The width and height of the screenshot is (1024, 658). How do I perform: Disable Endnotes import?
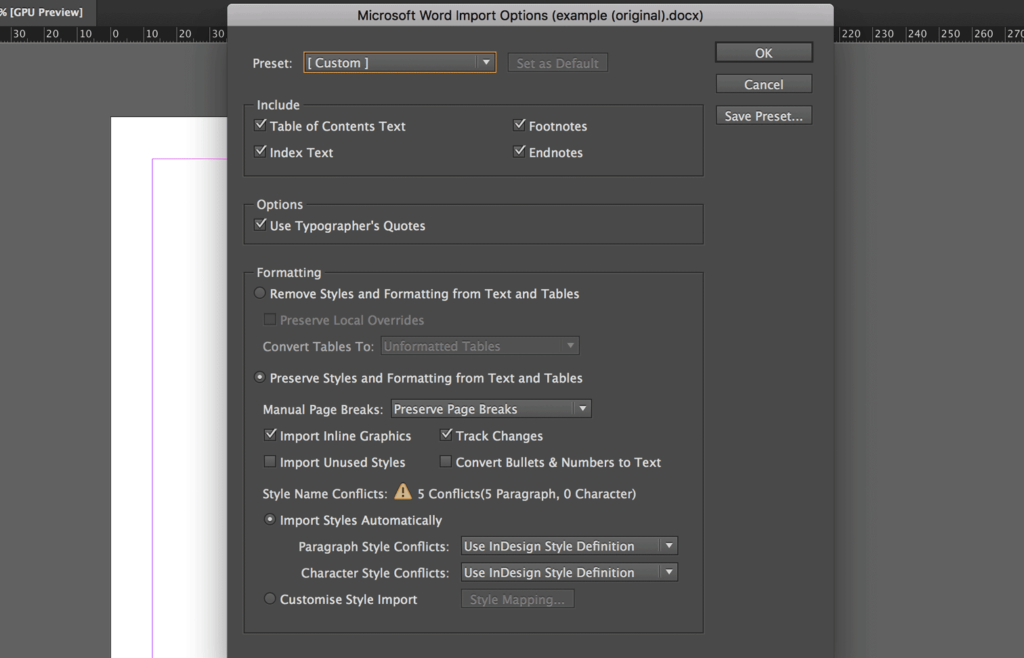tap(519, 152)
